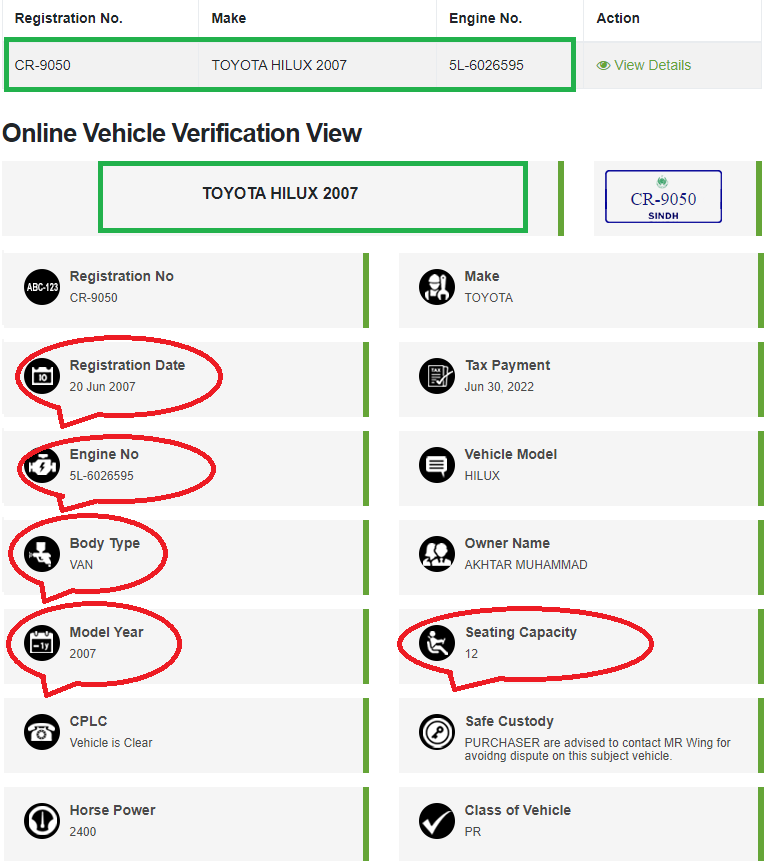Click the PURCHASER are advised Safe Custody note

pyautogui.click(x=597, y=749)
